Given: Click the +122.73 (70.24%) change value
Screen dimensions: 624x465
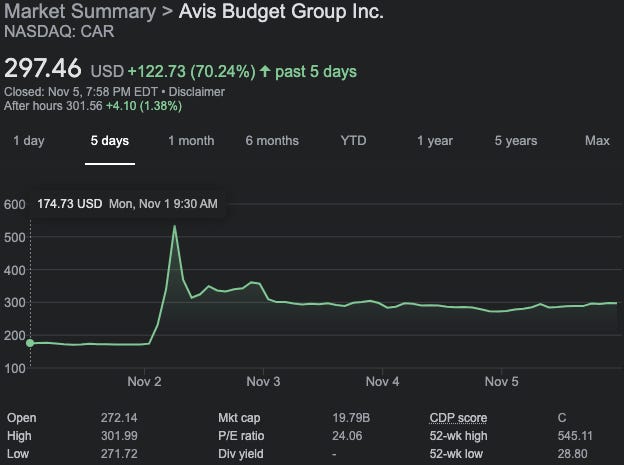Looking at the screenshot, I should [191, 72].
